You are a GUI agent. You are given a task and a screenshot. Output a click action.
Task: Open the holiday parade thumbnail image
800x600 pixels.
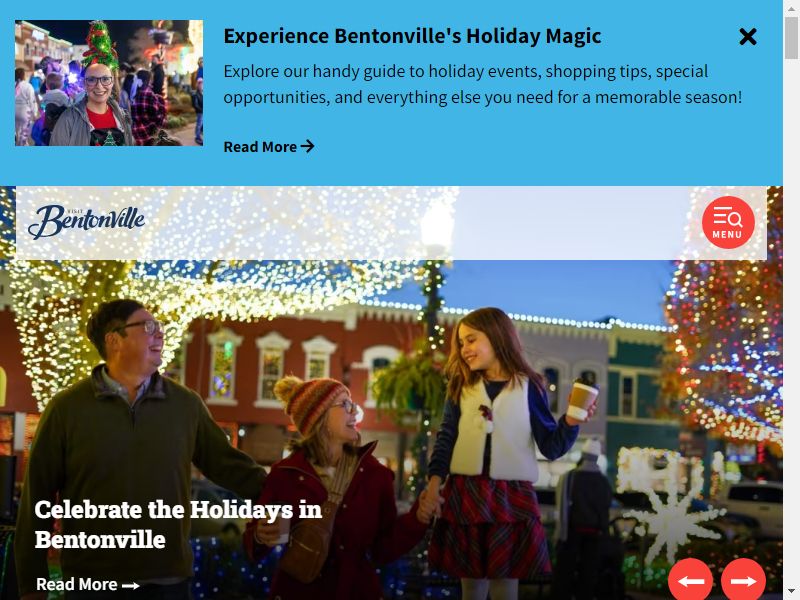(x=109, y=83)
